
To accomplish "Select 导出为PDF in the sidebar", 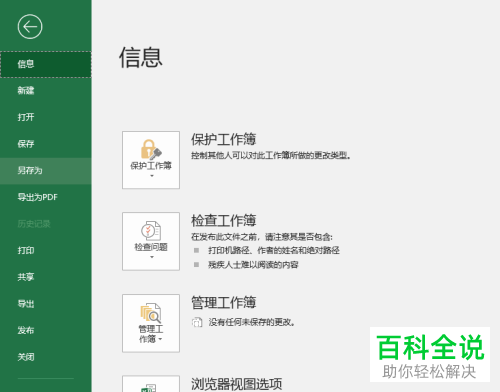I will click(x=46, y=197).
